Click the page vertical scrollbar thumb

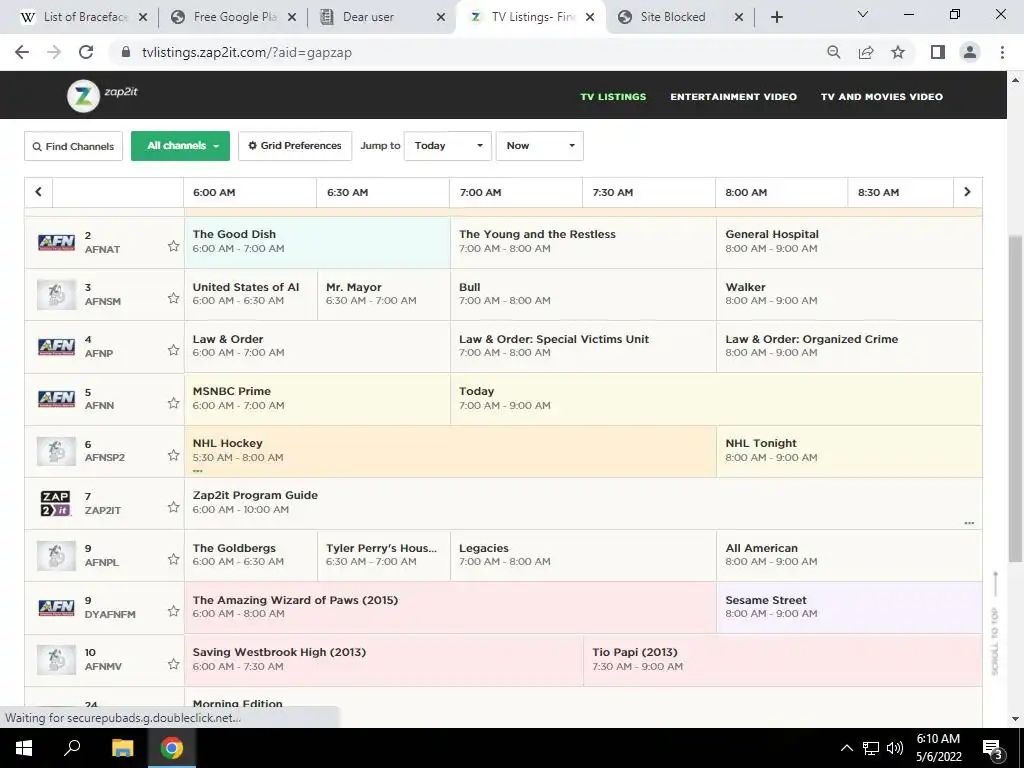point(1015,399)
